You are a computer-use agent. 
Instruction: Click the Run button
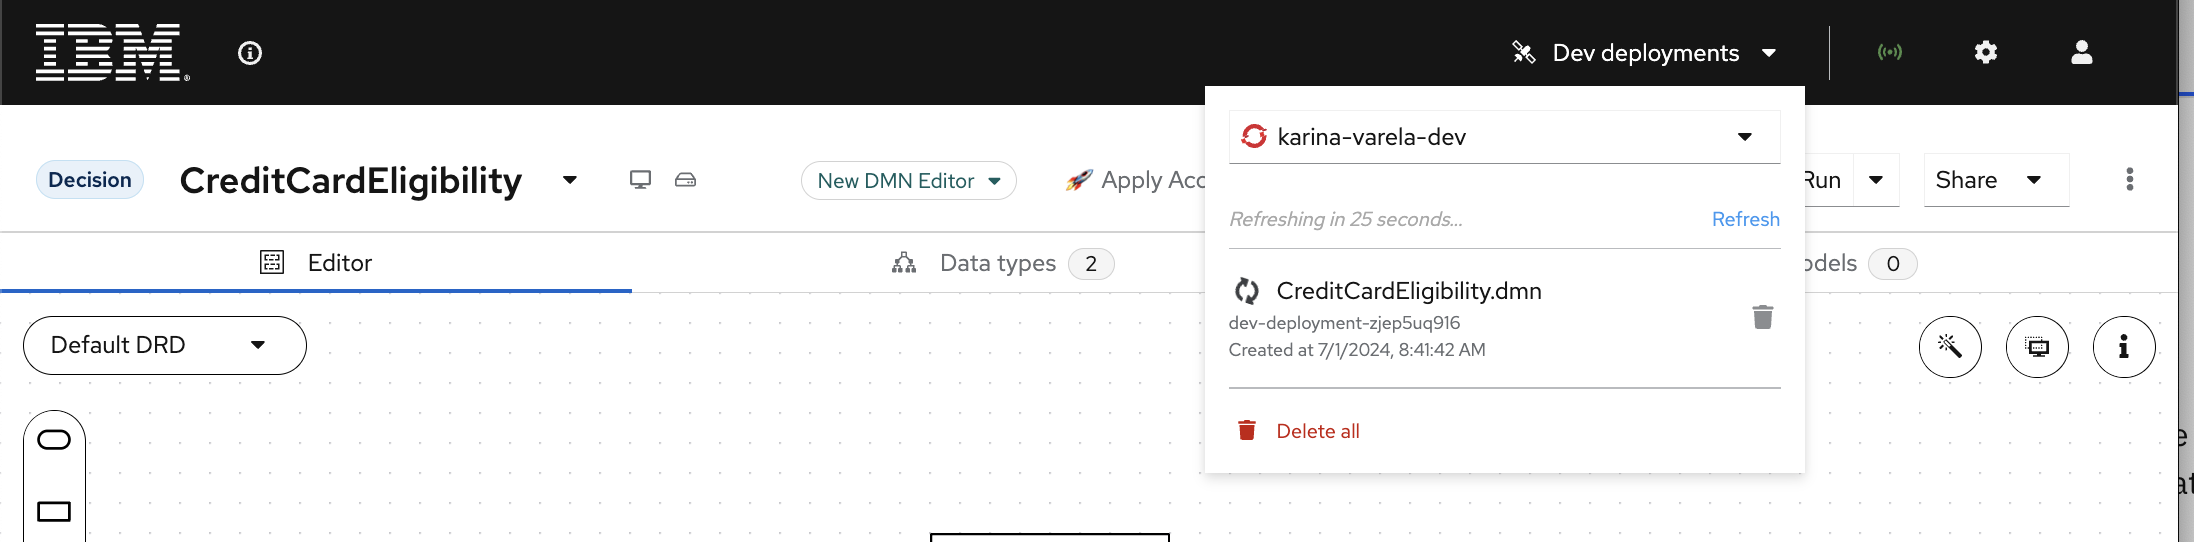(1822, 180)
